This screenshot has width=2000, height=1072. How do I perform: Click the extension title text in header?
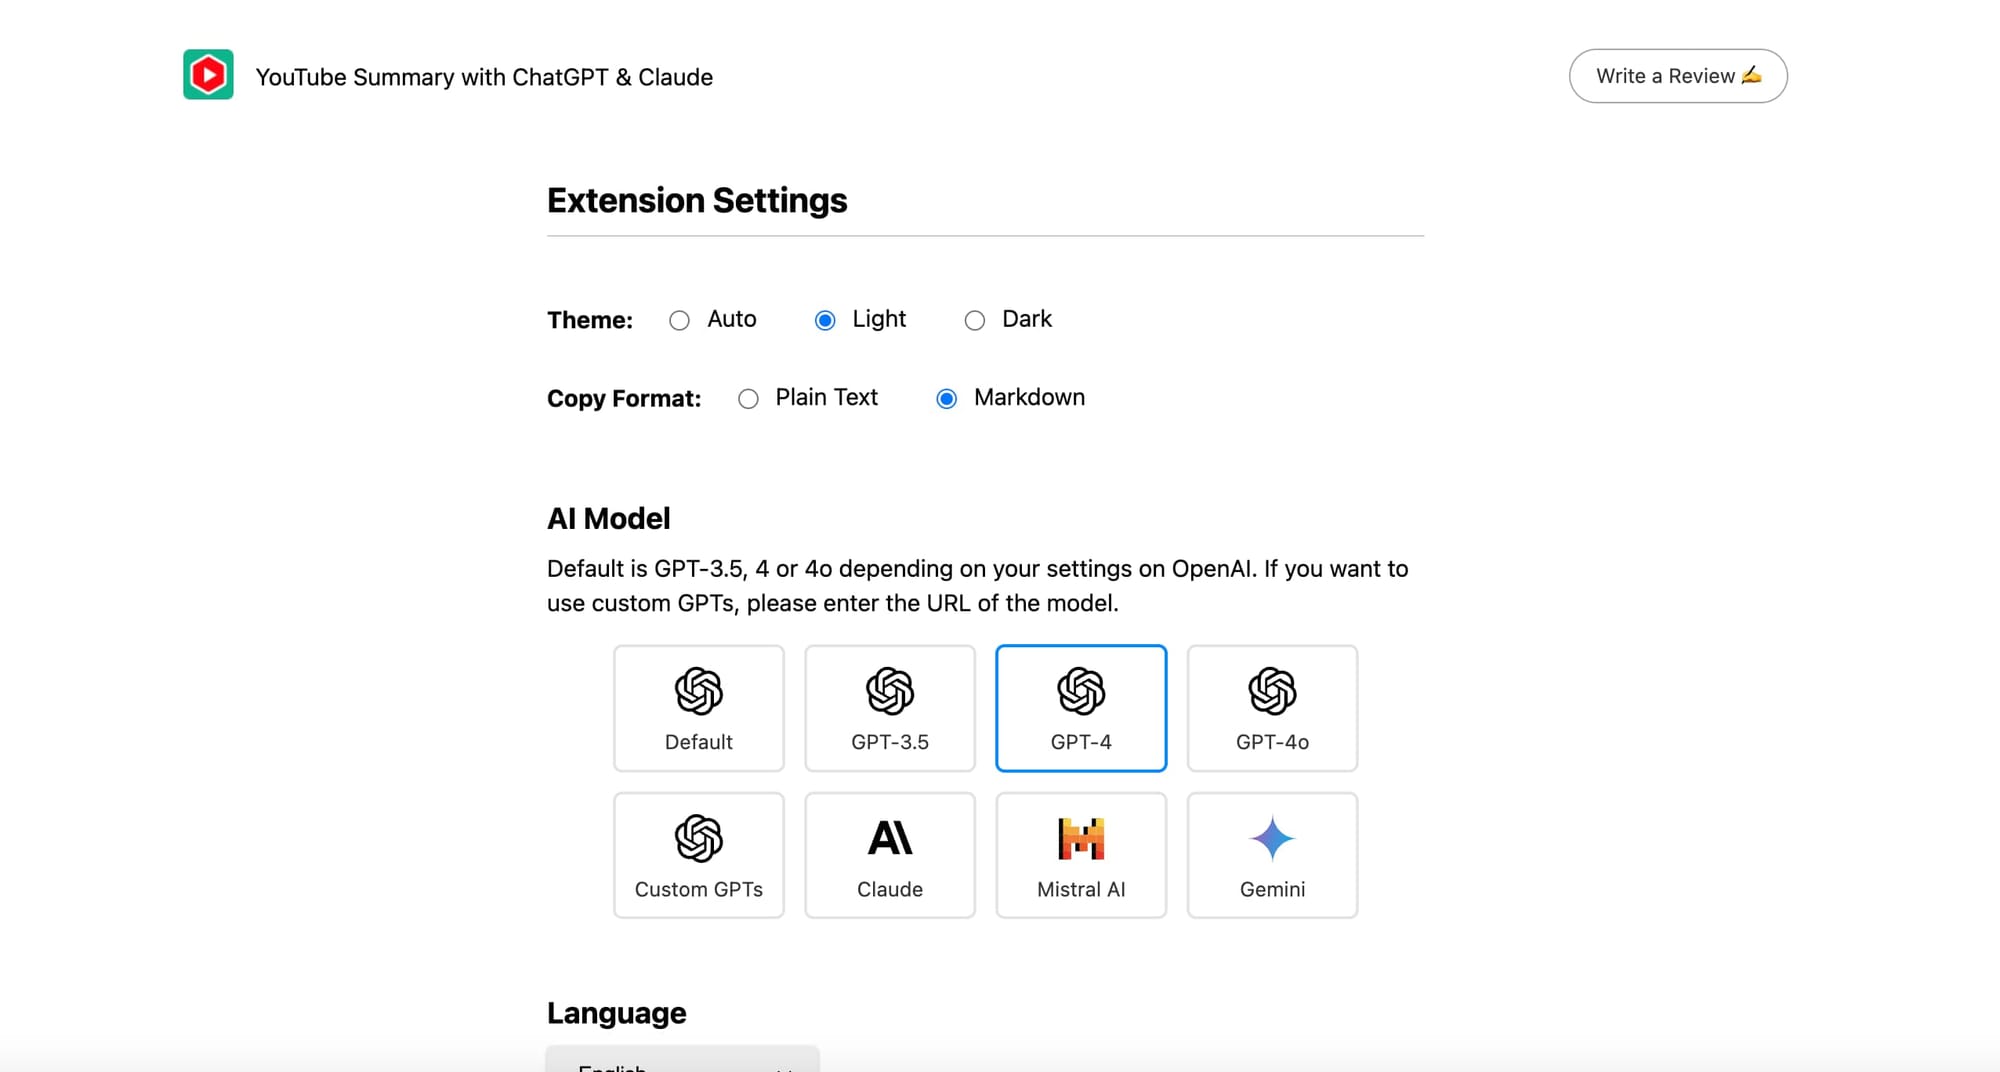[x=484, y=77]
